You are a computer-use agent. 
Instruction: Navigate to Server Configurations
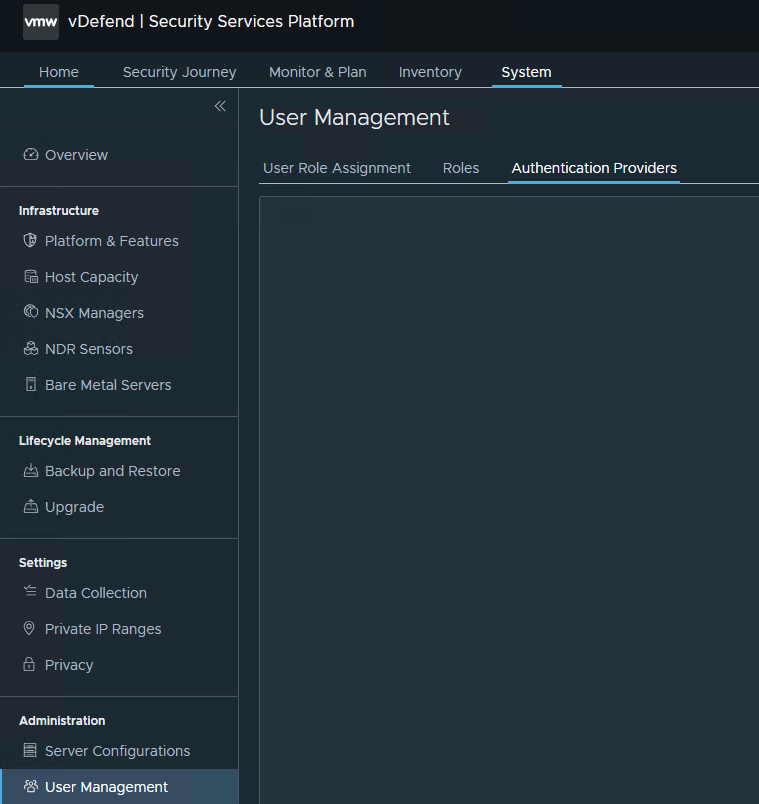click(x=119, y=751)
